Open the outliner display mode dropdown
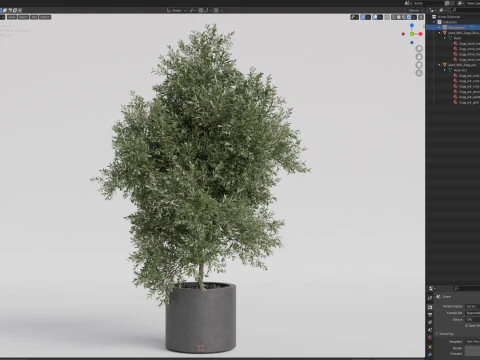 433,10
